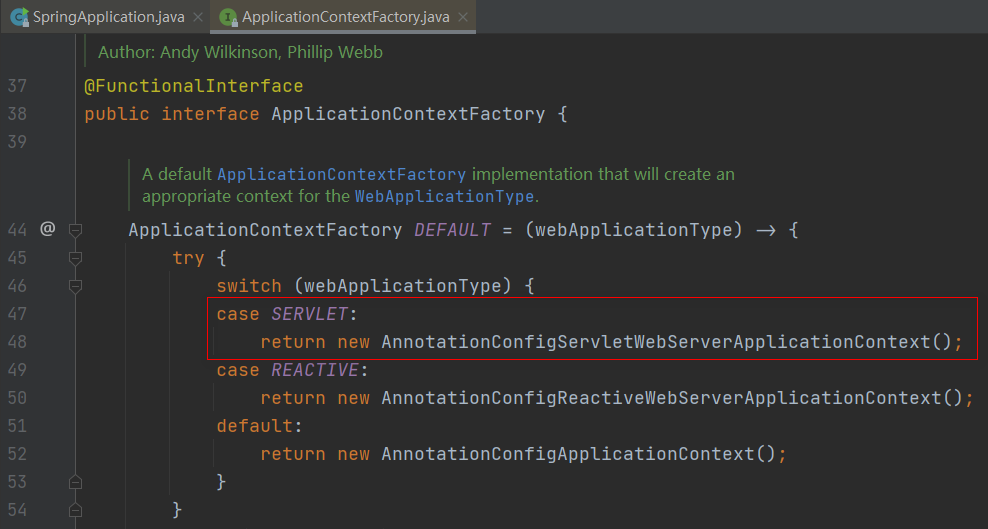Click the try keyword on line 45
Viewport: 988px width, 529px height.
188,258
